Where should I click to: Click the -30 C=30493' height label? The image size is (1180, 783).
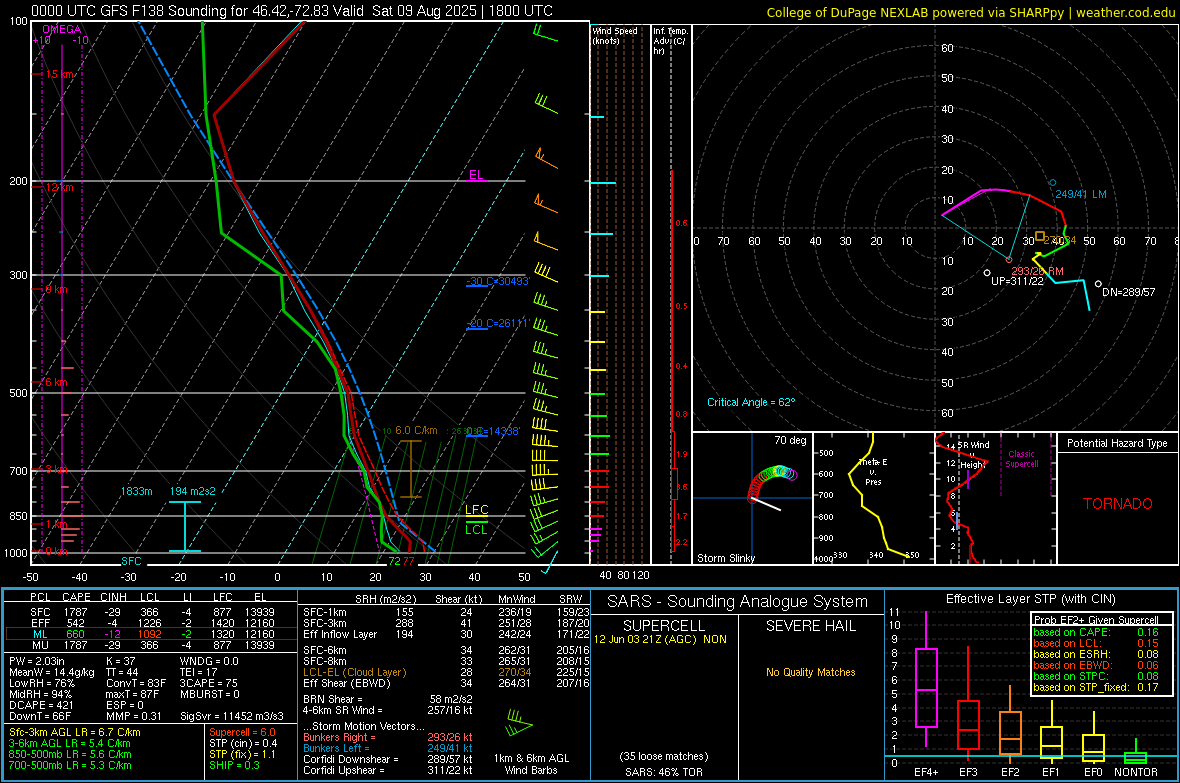(x=498, y=281)
